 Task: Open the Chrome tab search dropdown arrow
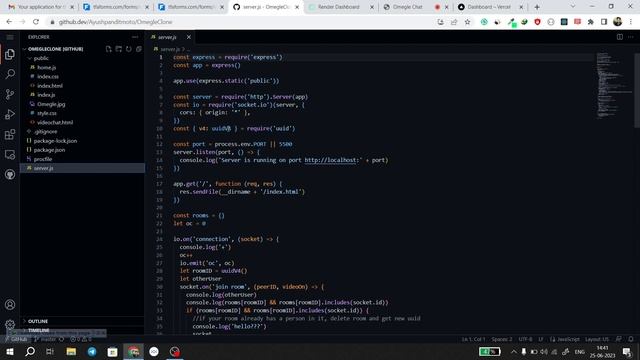(x=573, y=7)
